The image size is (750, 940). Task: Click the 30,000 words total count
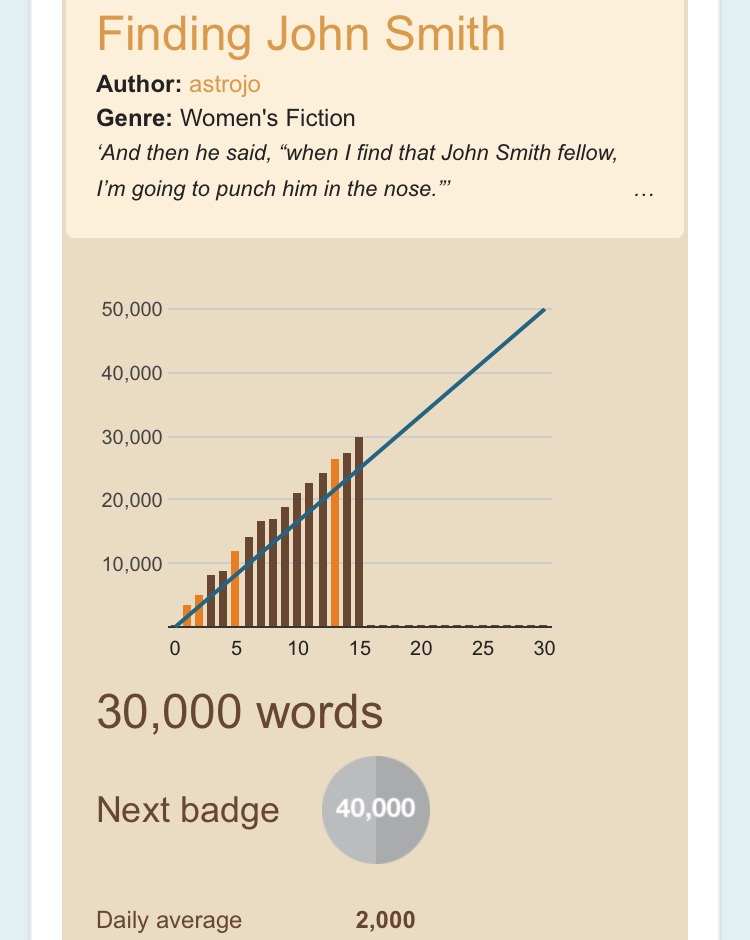[x=240, y=712]
